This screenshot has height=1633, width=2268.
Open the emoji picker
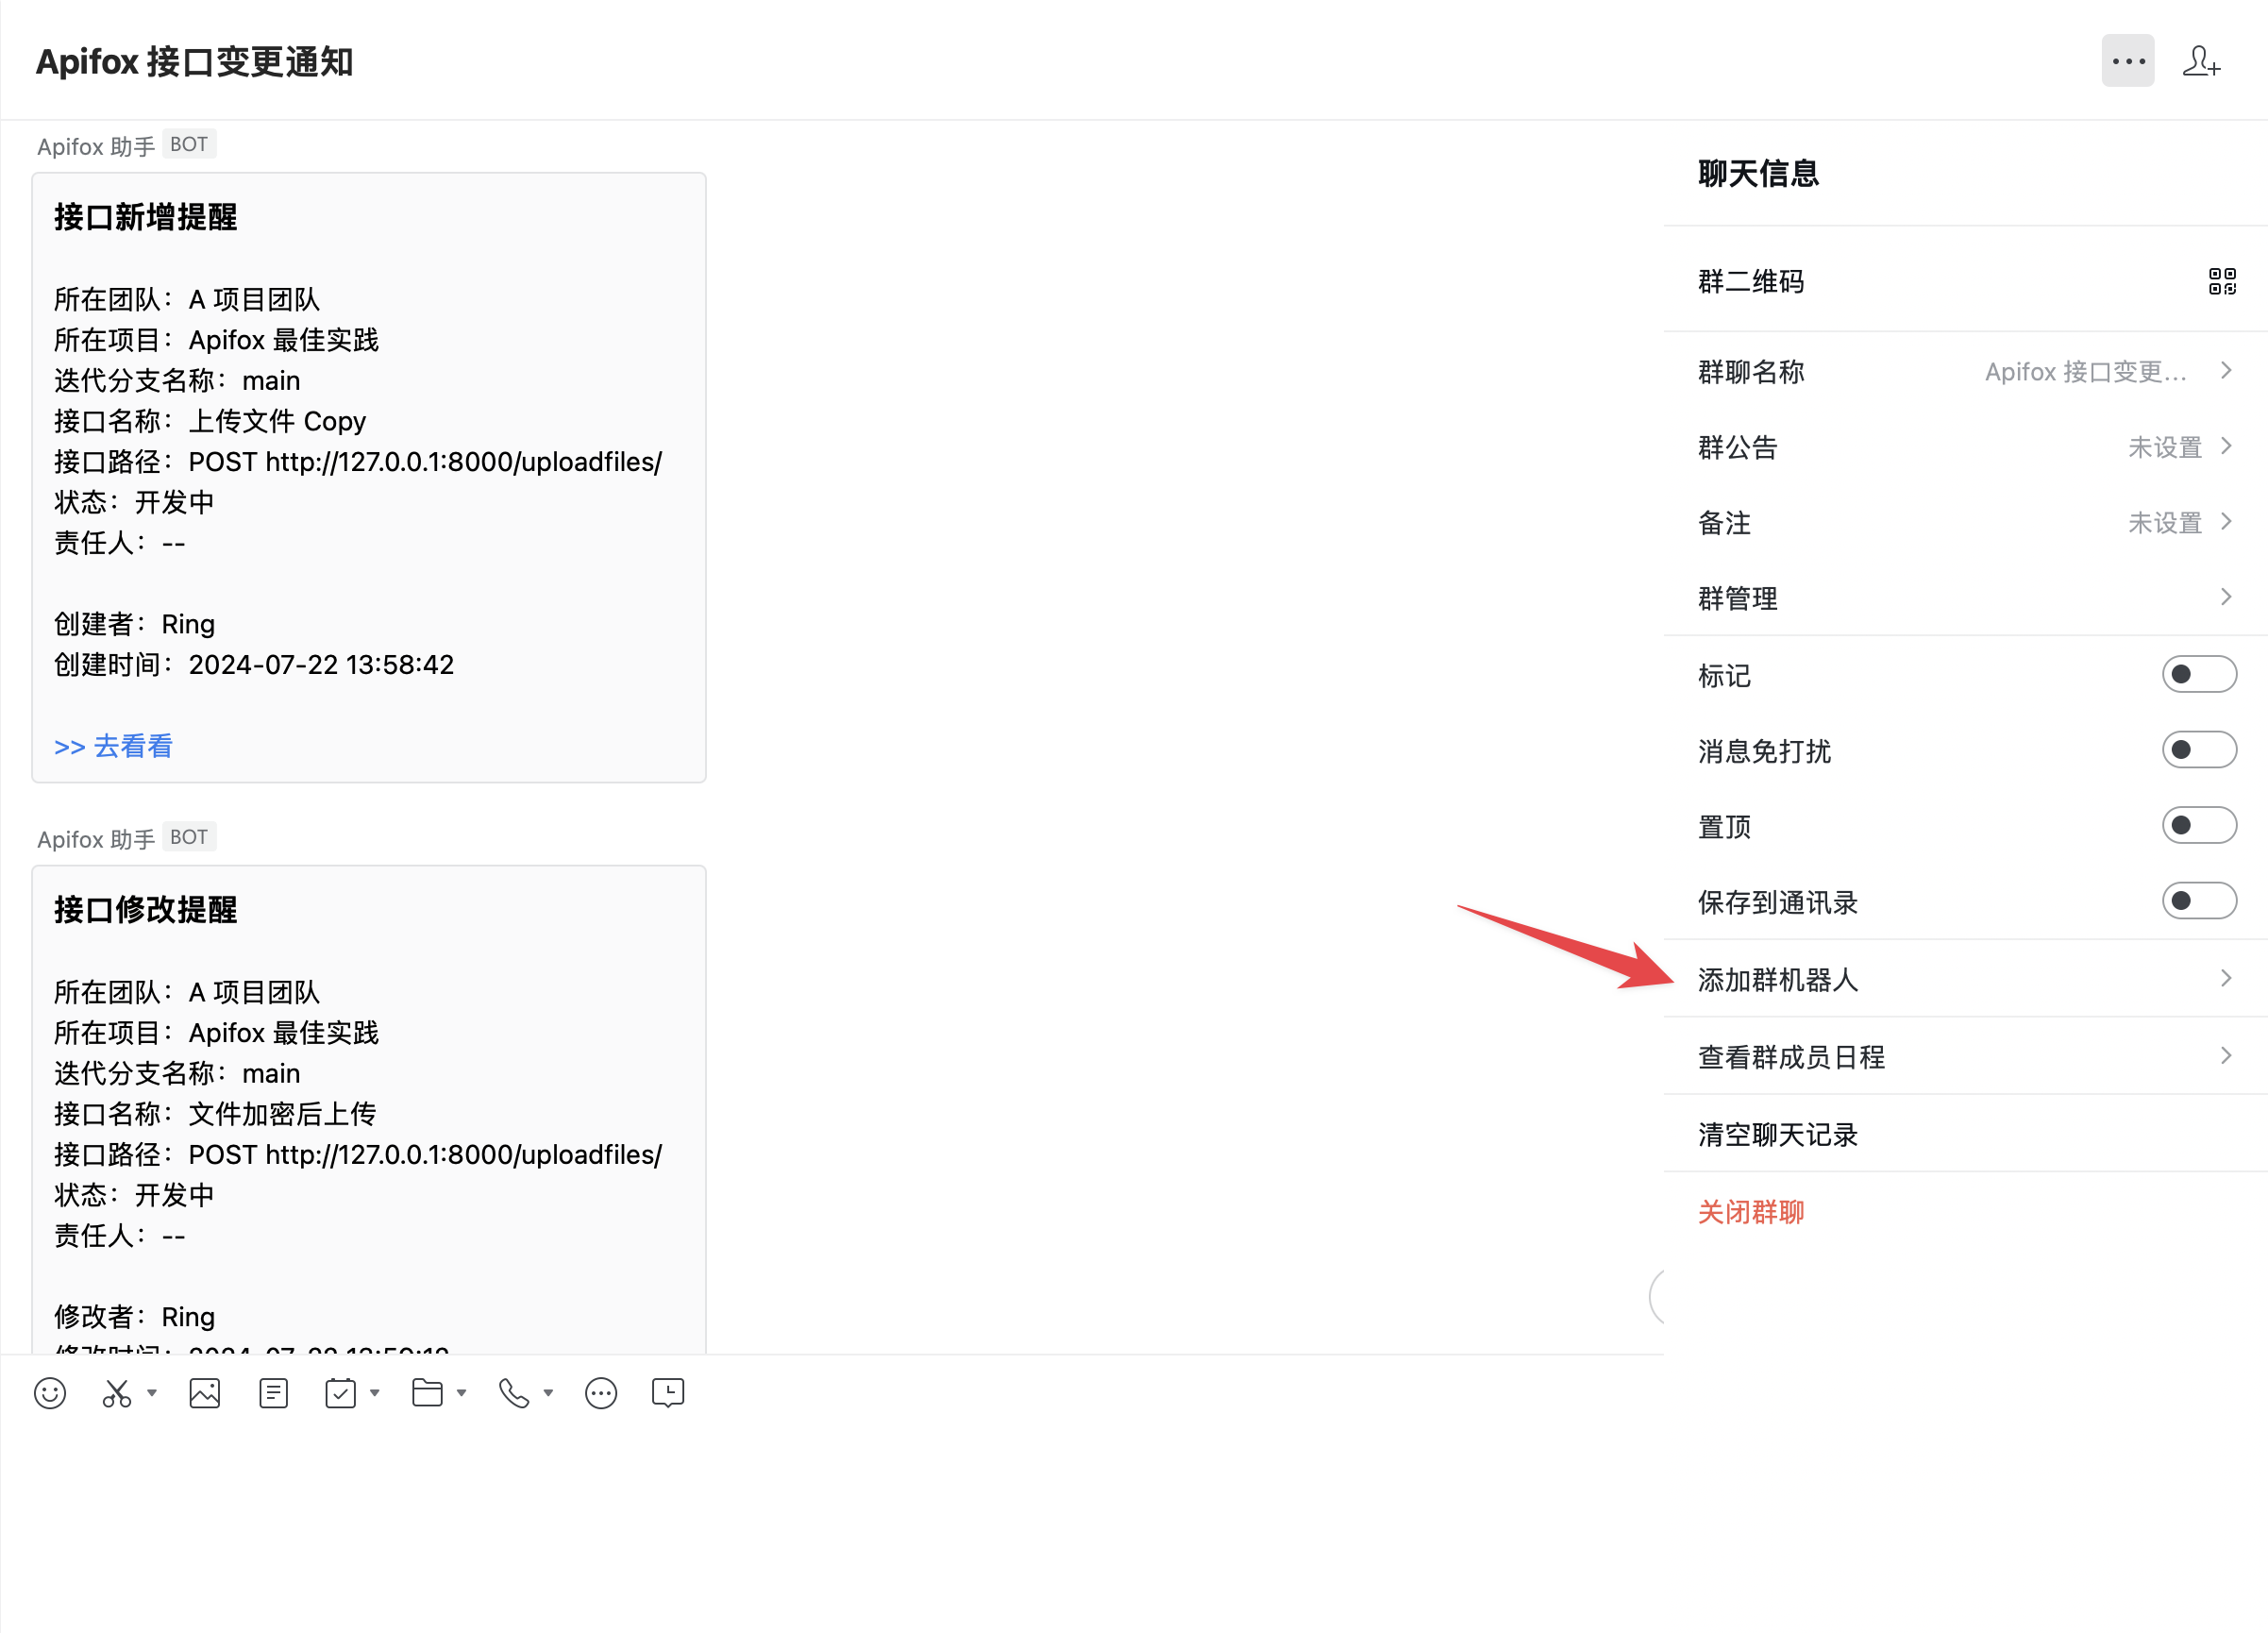pyautogui.click(x=49, y=1392)
